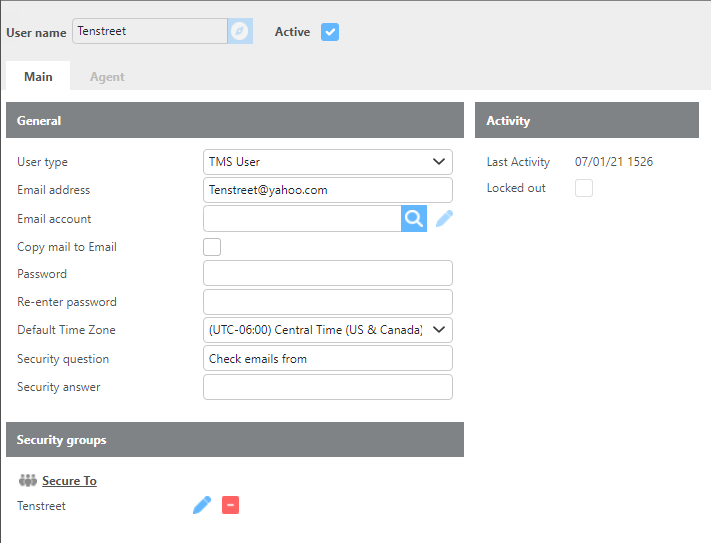Select the Security answer input box
The width and height of the screenshot is (711, 543).
click(327, 387)
